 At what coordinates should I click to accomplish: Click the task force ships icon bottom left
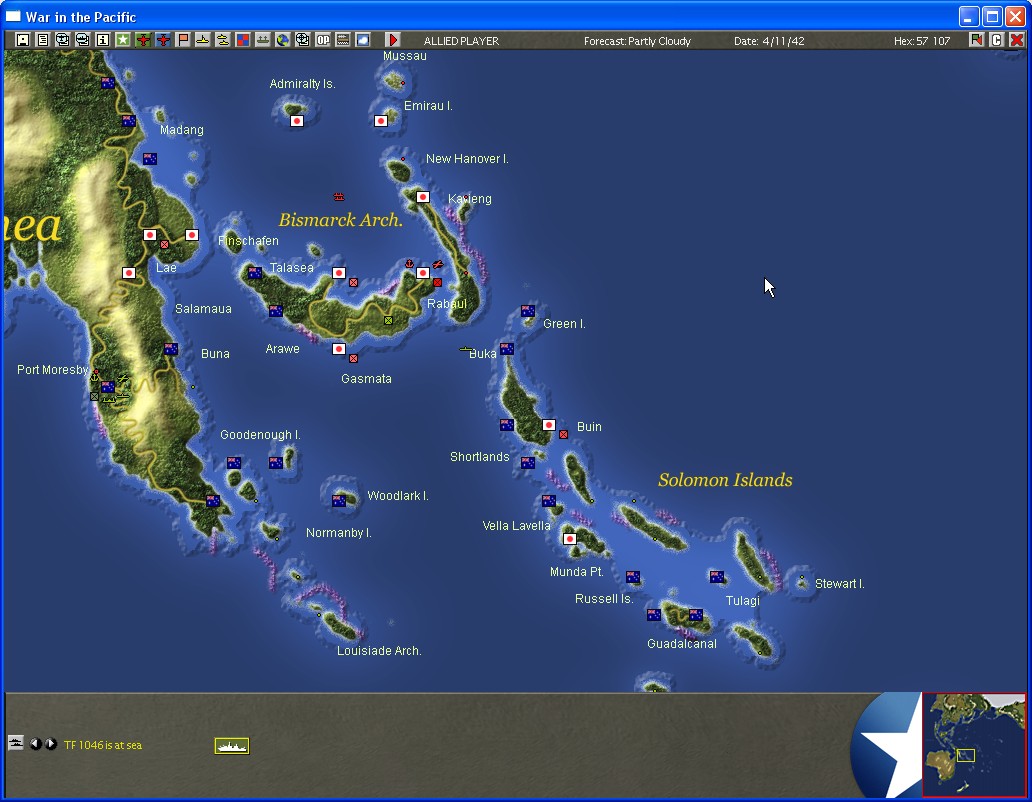click(x=16, y=743)
